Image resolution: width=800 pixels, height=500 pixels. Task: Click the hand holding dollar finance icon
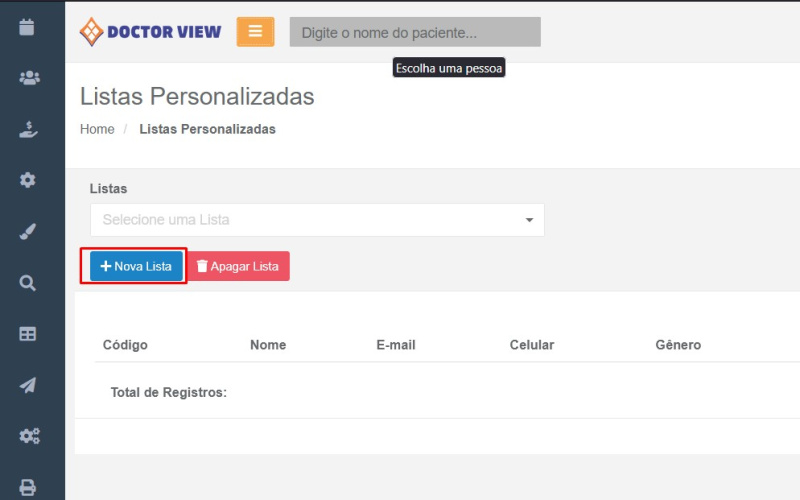[x=28, y=128]
